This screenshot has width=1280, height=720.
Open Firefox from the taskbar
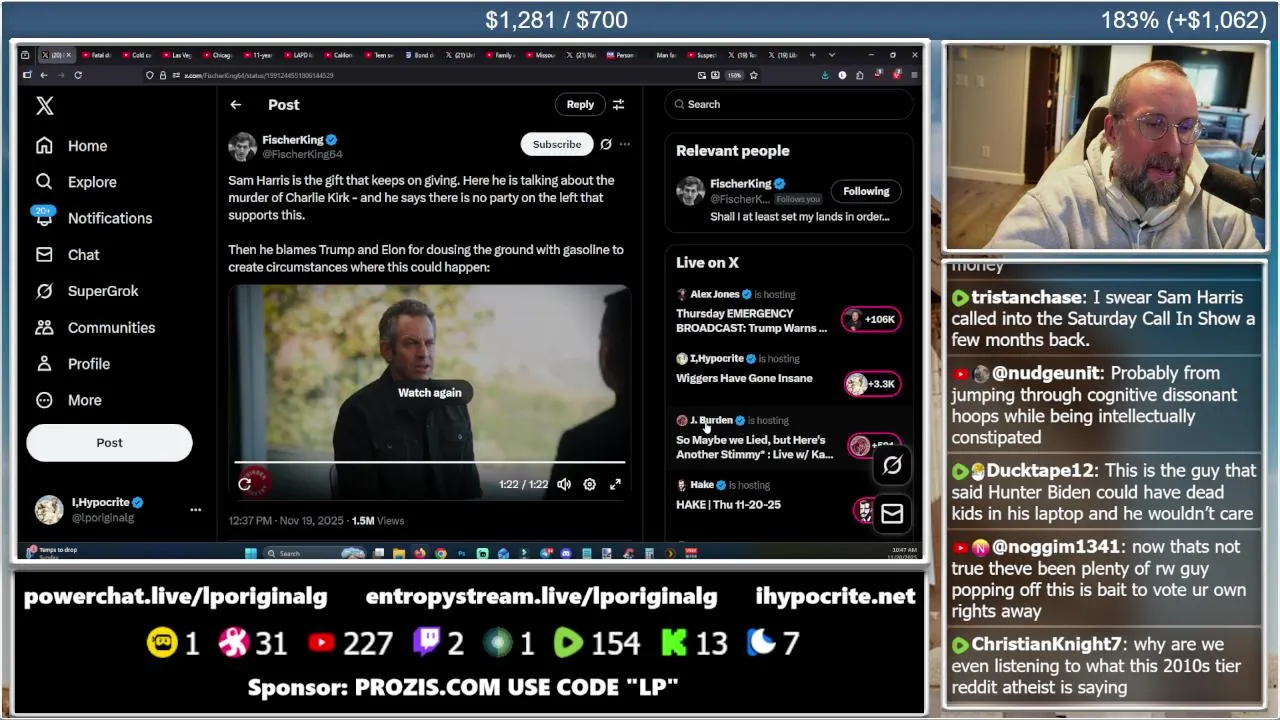coord(419,553)
